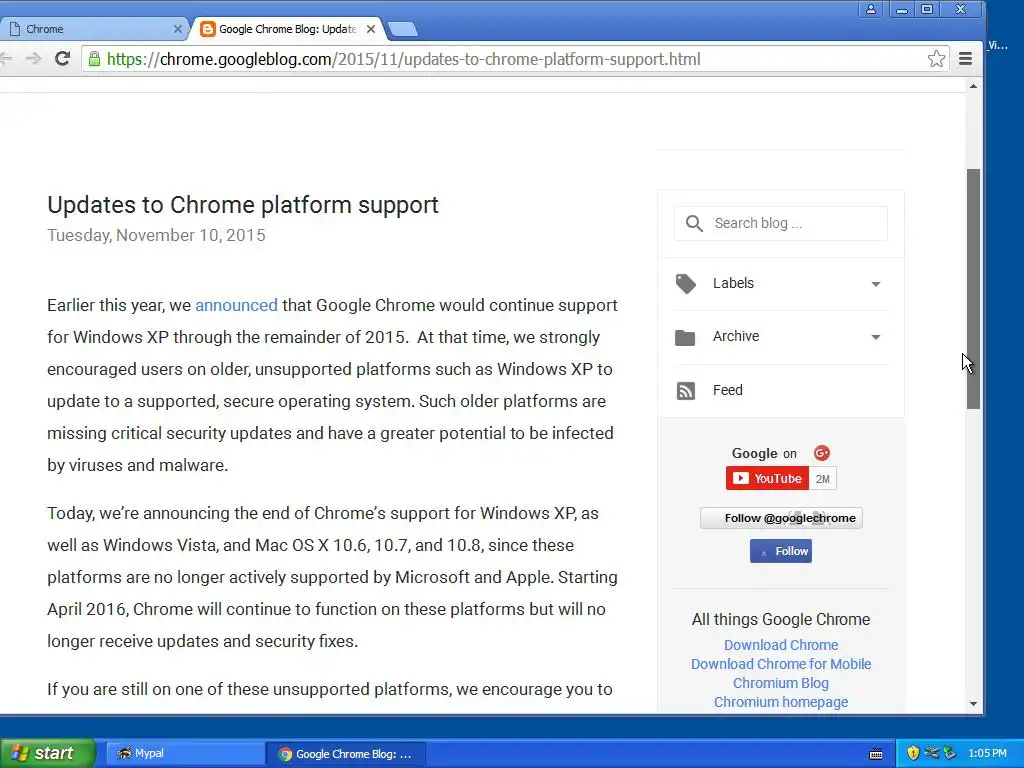Open the Windows start button
The width and height of the screenshot is (1024, 768).
click(x=48, y=753)
